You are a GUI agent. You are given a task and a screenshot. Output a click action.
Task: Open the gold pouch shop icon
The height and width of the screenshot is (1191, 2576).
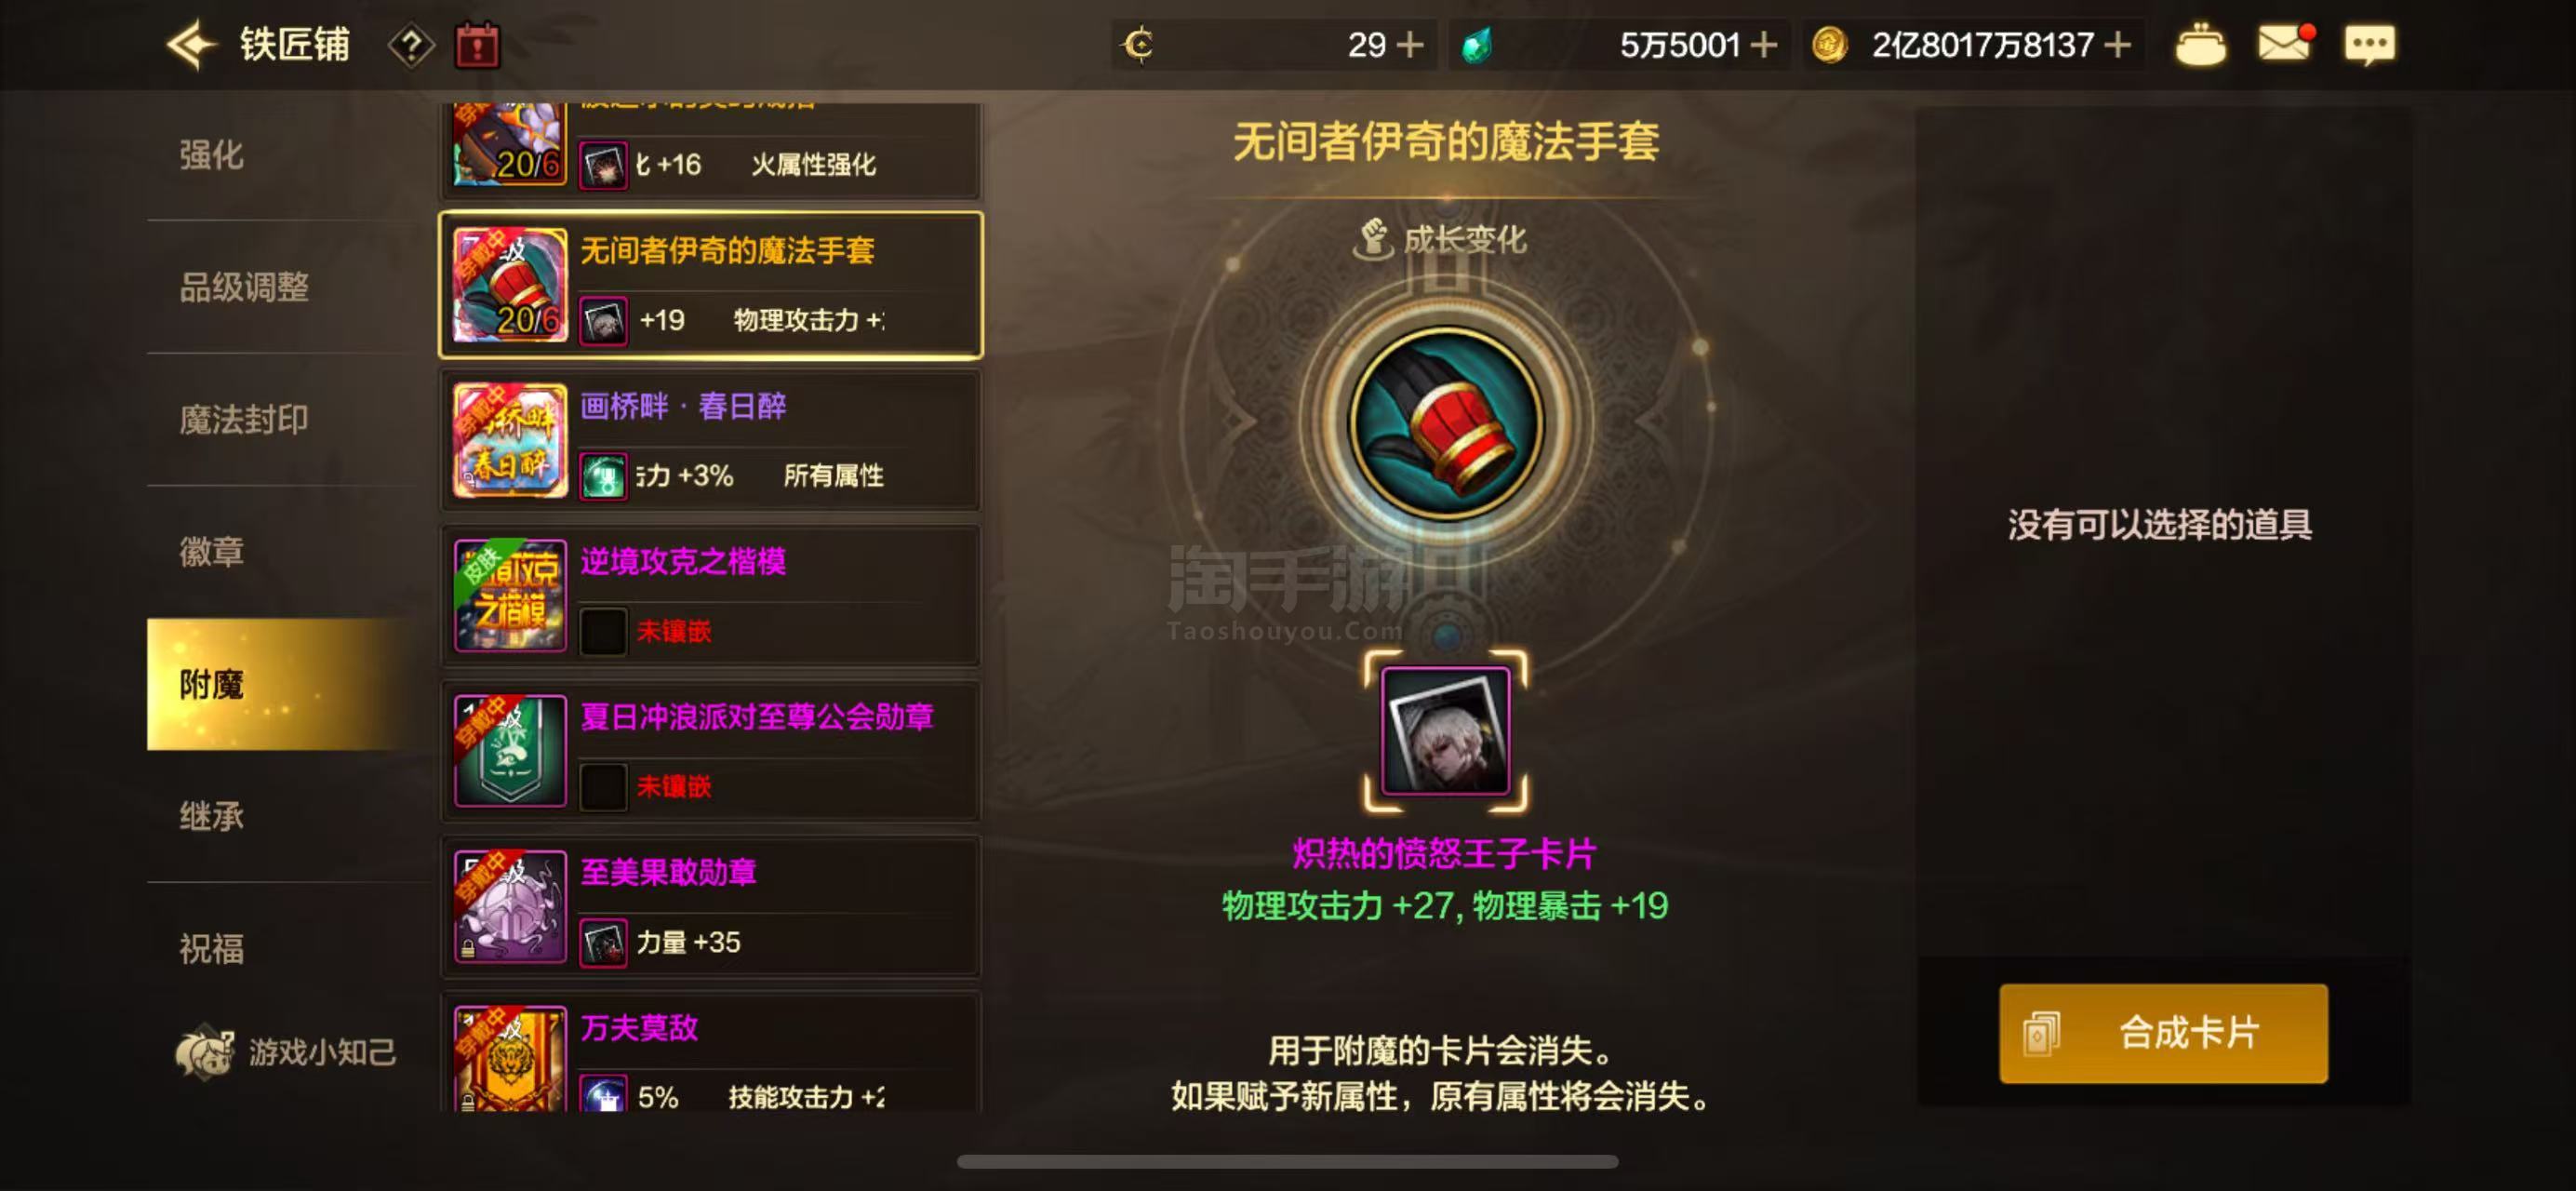(2200, 45)
